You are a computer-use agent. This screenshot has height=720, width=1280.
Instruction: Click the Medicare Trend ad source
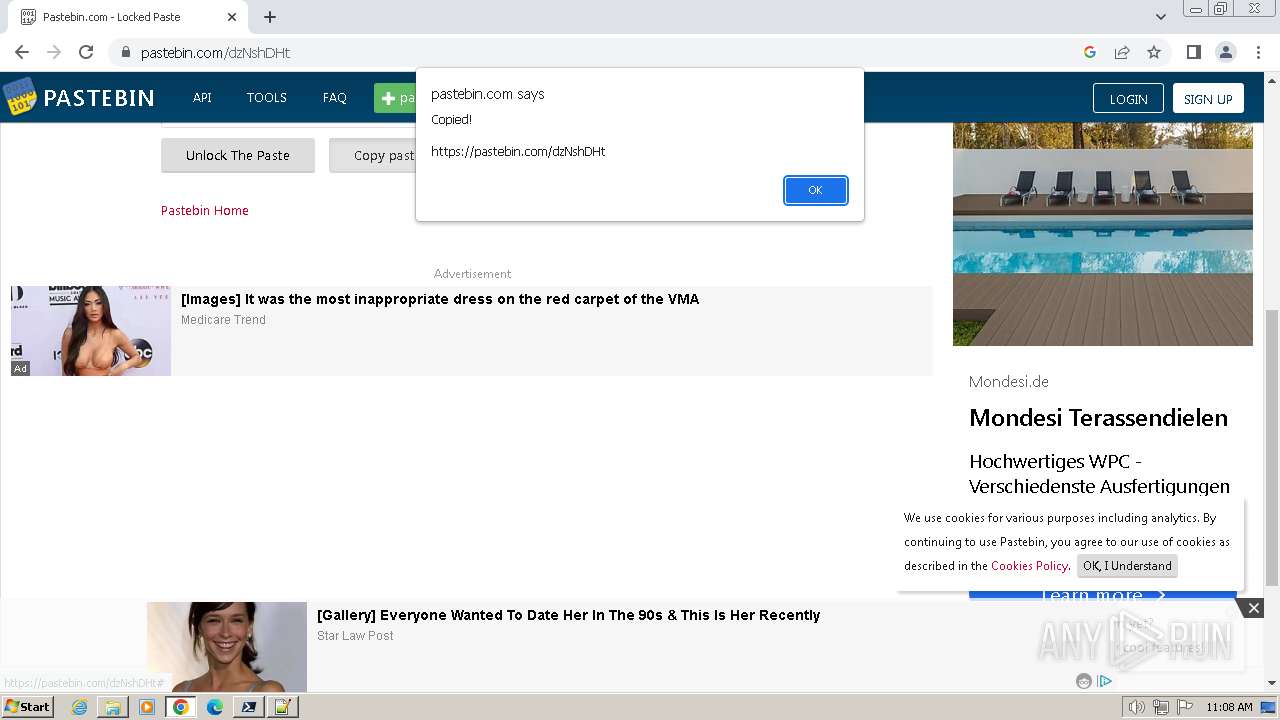(x=223, y=320)
